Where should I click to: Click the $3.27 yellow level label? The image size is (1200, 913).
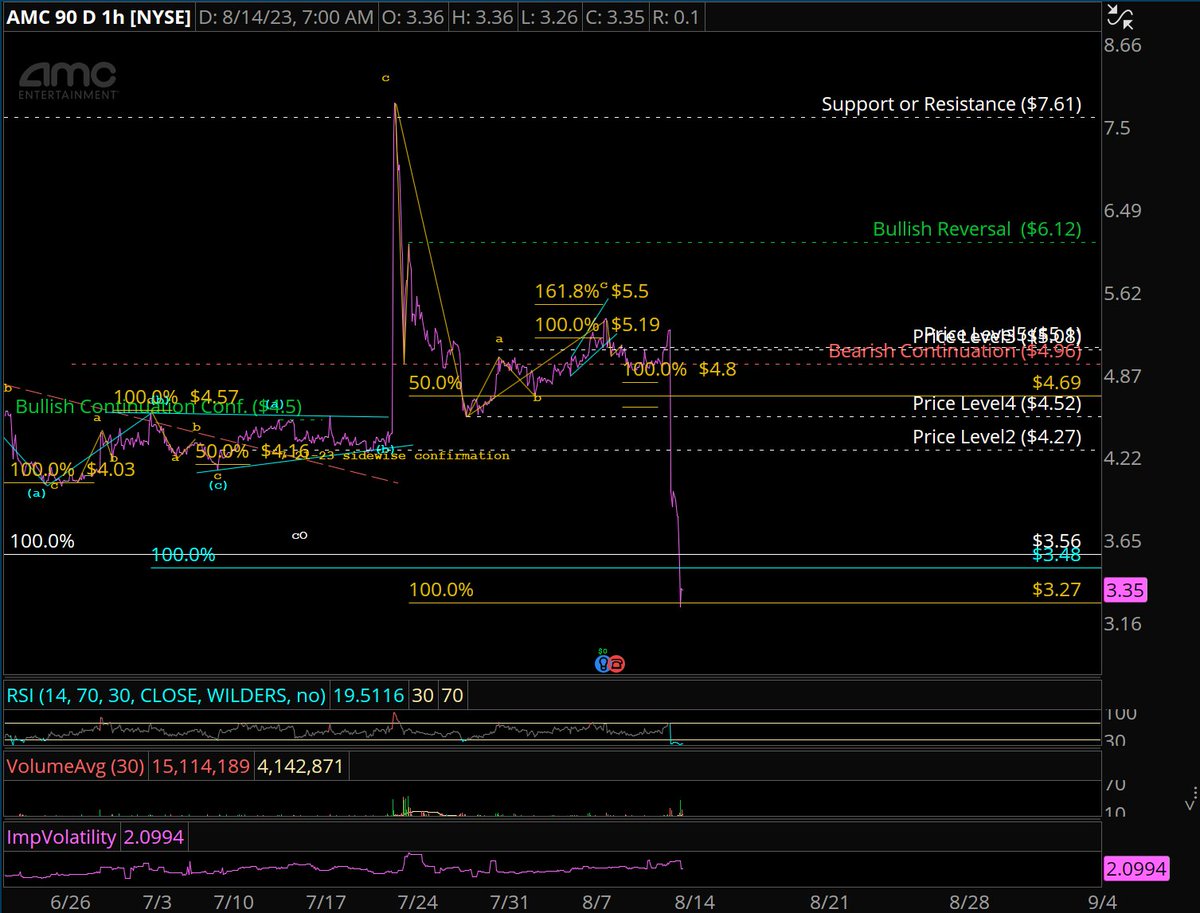click(1056, 590)
